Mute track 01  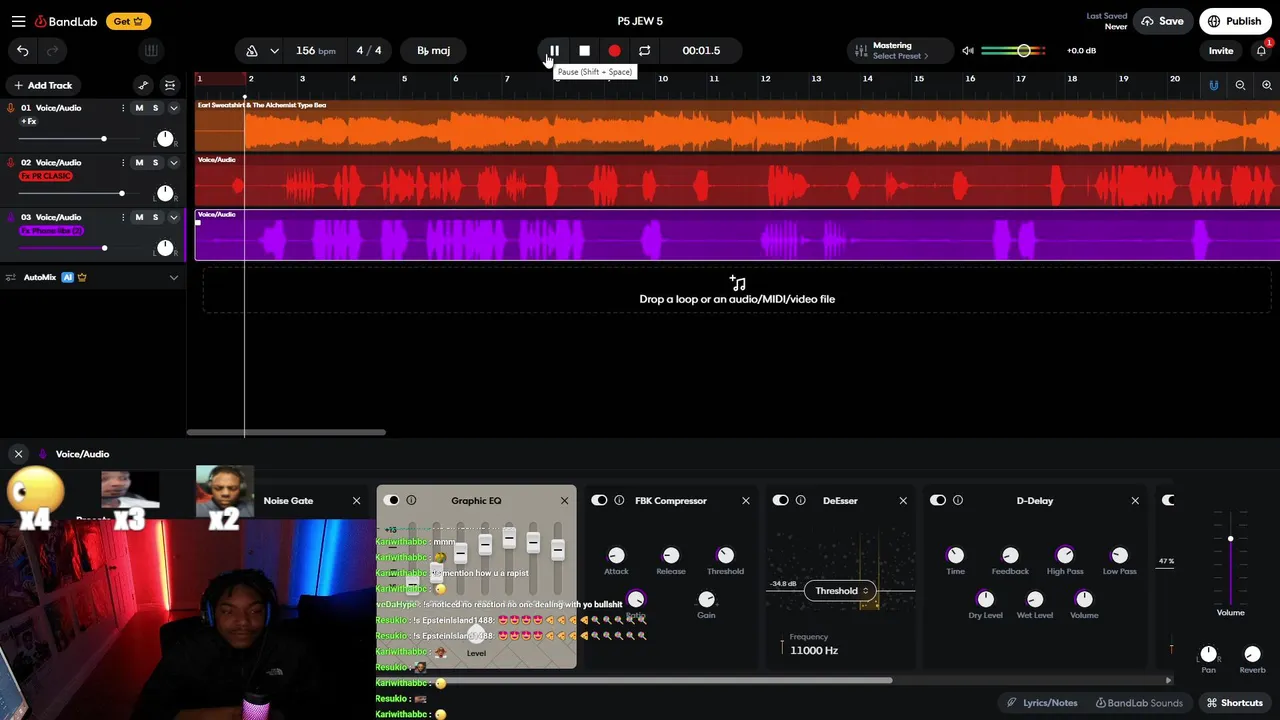tap(139, 108)
